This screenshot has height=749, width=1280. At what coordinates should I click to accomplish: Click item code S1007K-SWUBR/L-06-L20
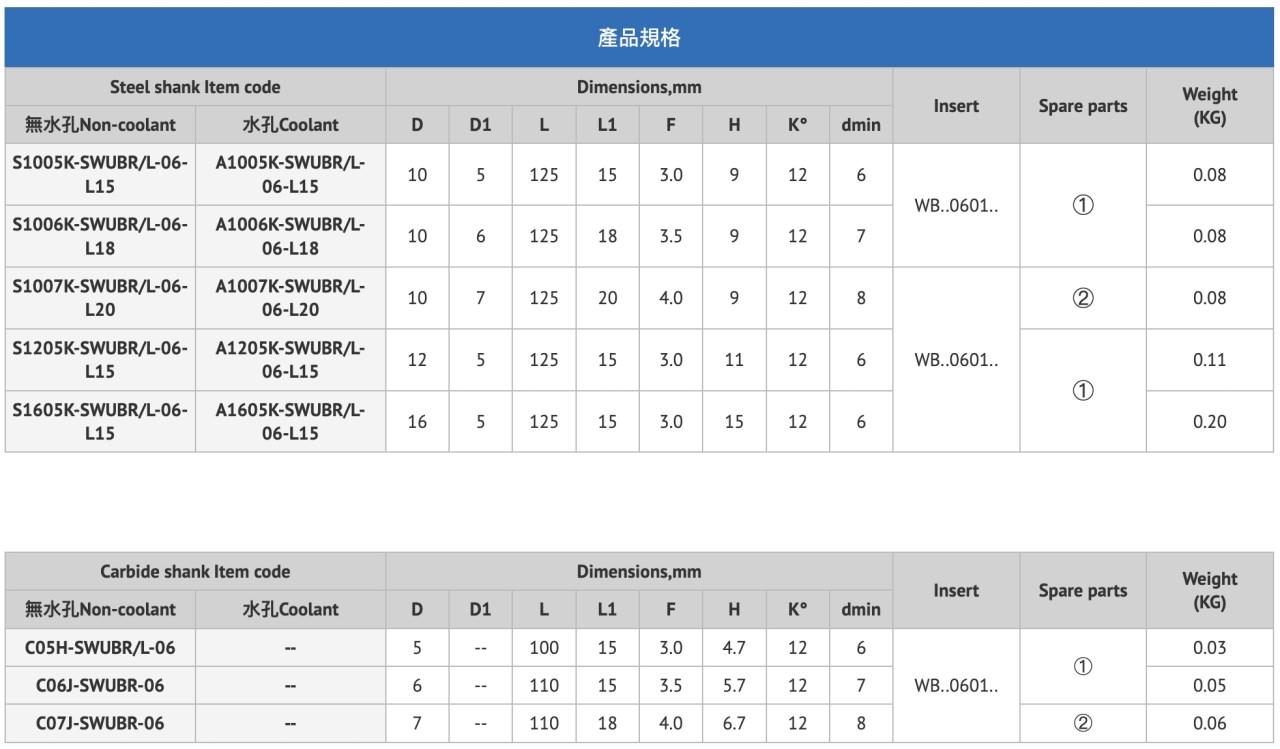click(x=100, y=298)
